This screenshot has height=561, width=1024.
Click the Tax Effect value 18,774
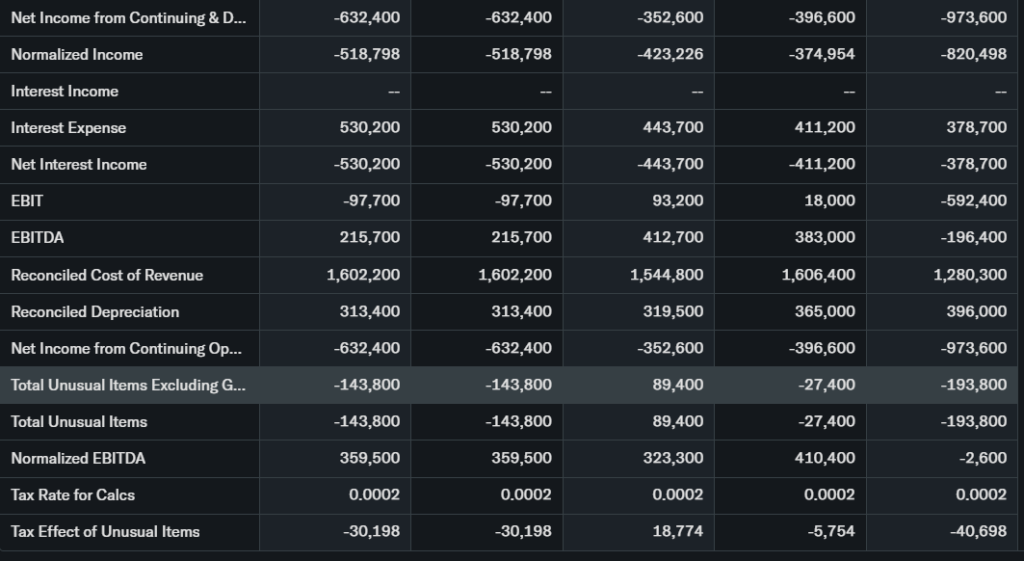coord(678,531)
